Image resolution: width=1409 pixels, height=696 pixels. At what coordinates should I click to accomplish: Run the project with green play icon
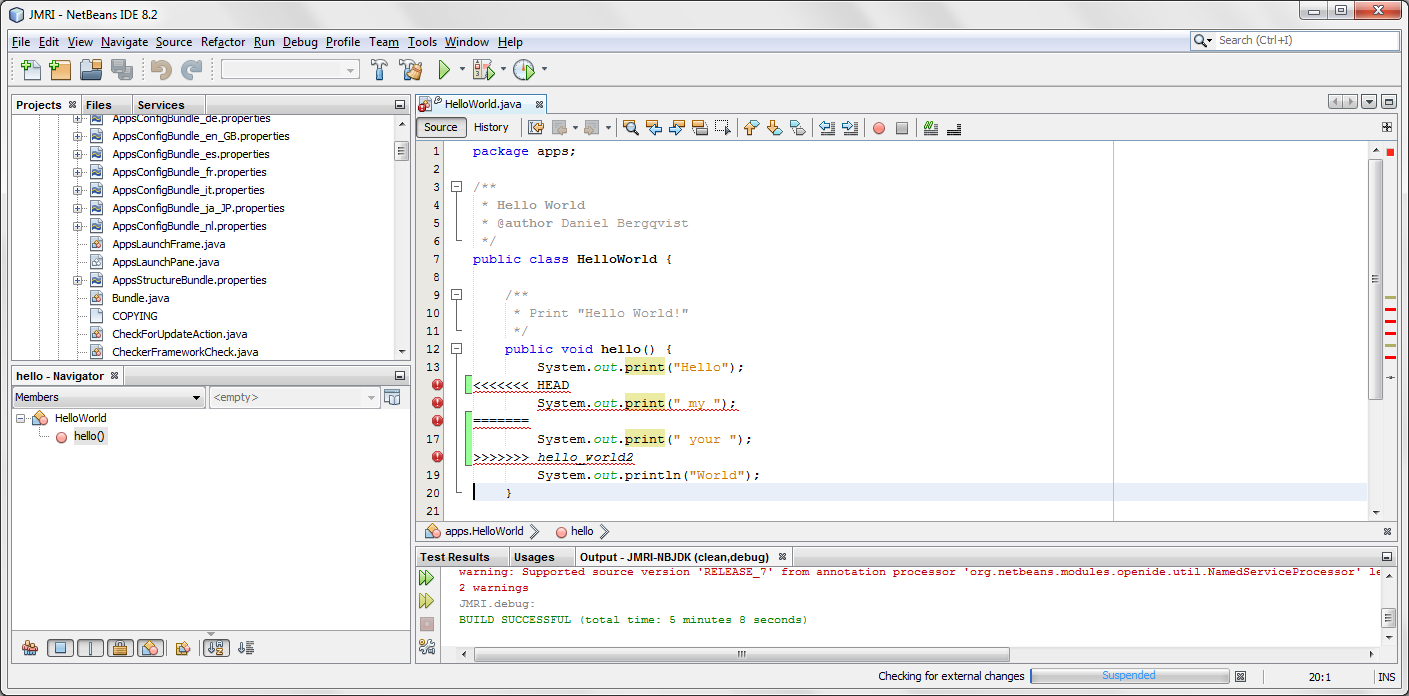[x=445, y=69]
